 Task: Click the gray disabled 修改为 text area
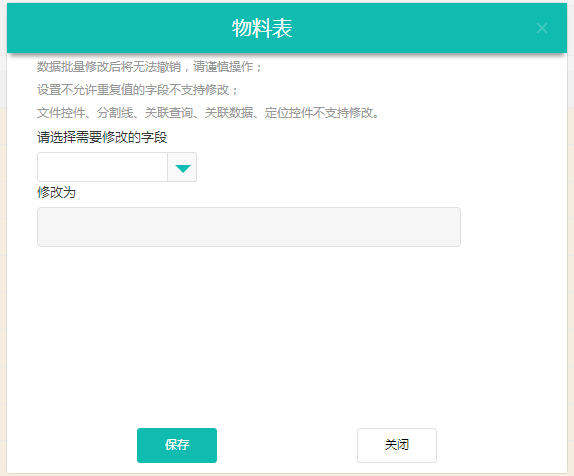[249, 227]
